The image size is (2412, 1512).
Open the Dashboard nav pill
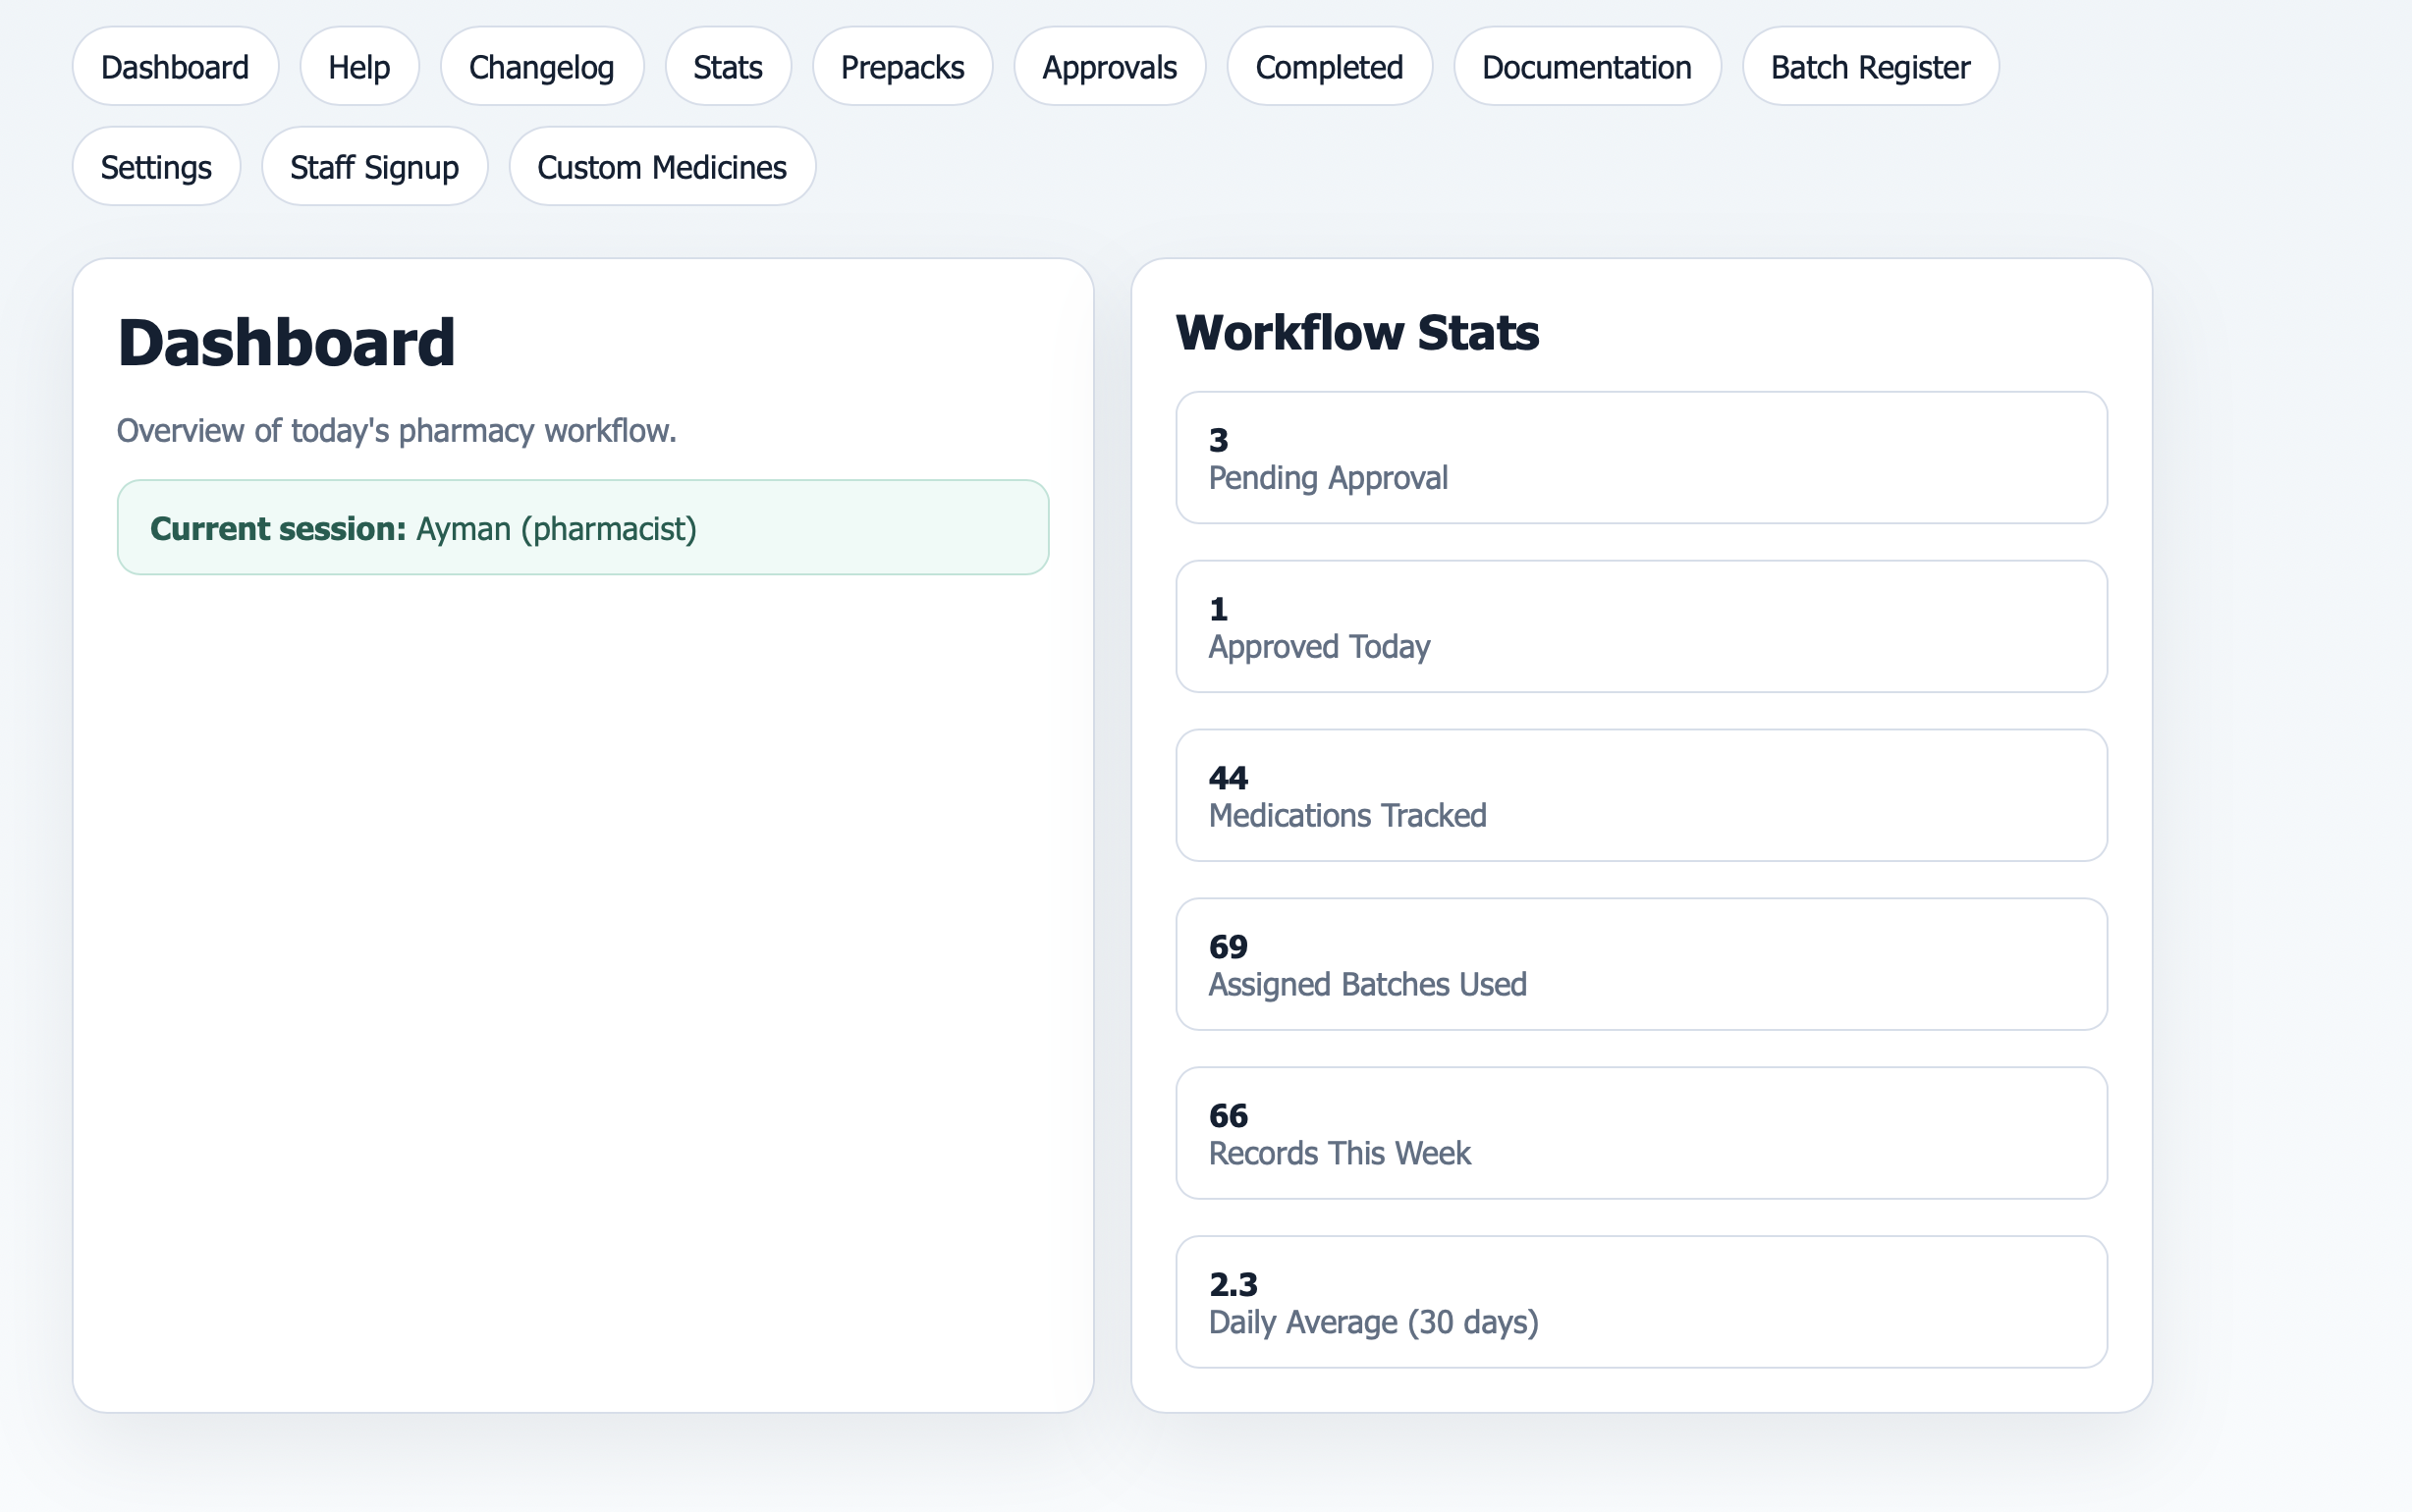coord(175,66)
